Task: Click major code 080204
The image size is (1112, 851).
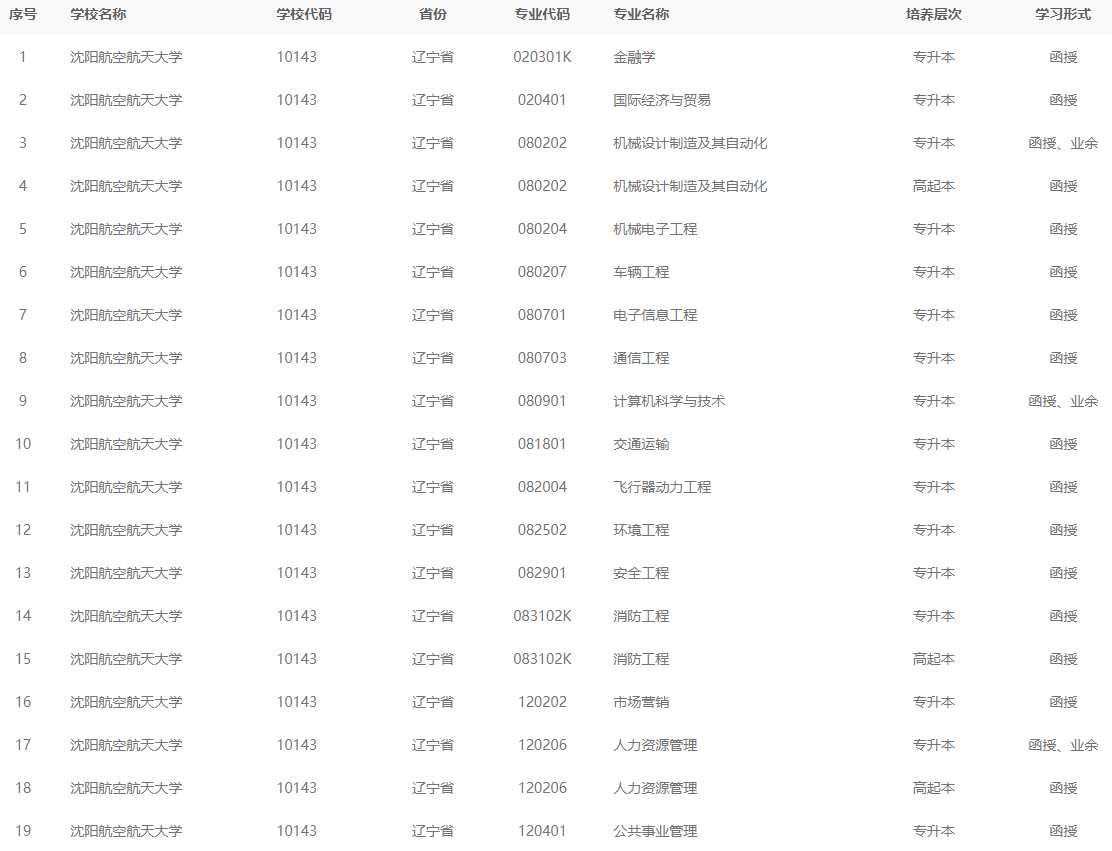Action: tap(542, 229)
